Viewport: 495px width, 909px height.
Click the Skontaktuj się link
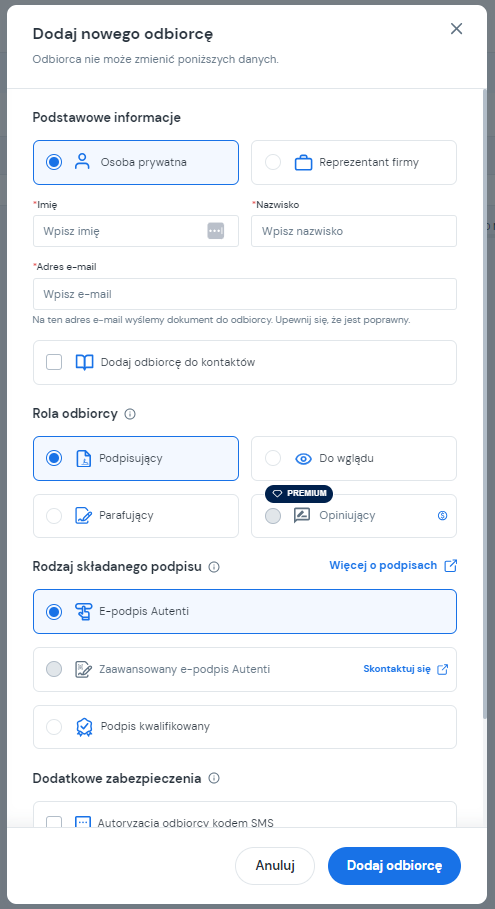point(397,669)
